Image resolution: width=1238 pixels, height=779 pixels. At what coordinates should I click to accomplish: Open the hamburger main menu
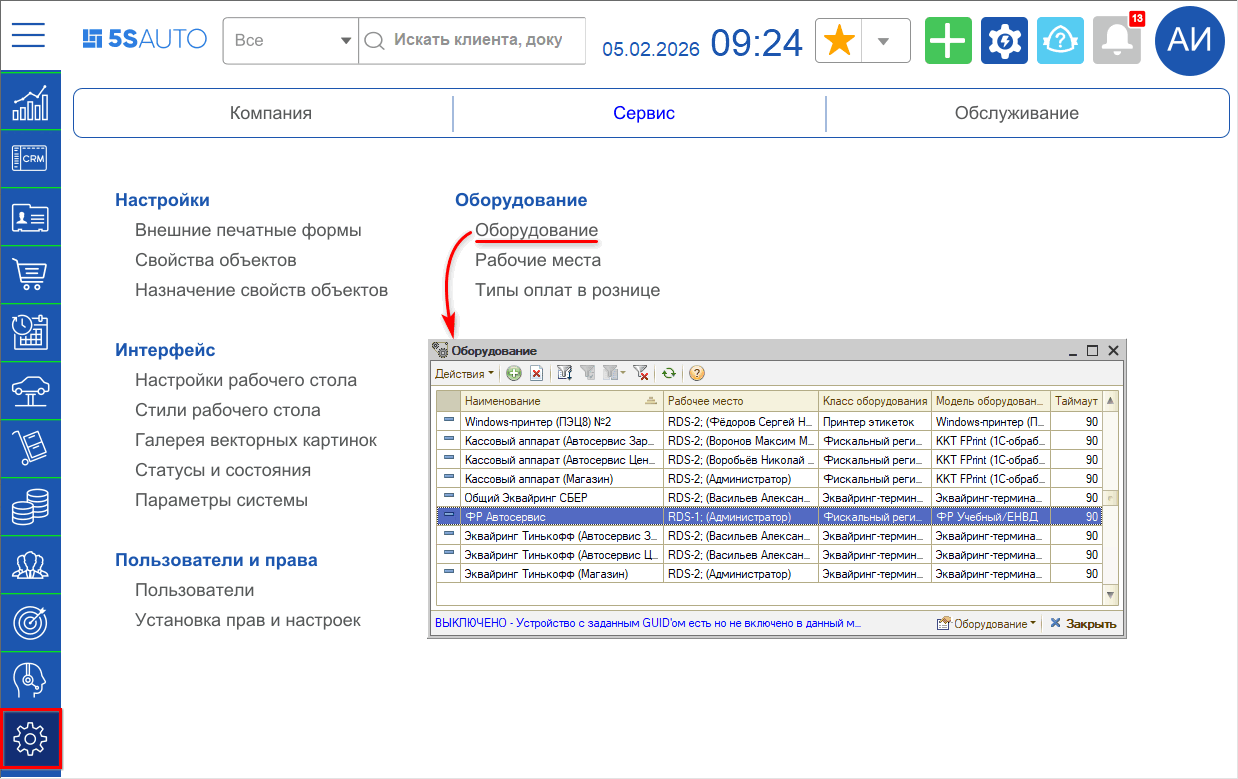29,35
